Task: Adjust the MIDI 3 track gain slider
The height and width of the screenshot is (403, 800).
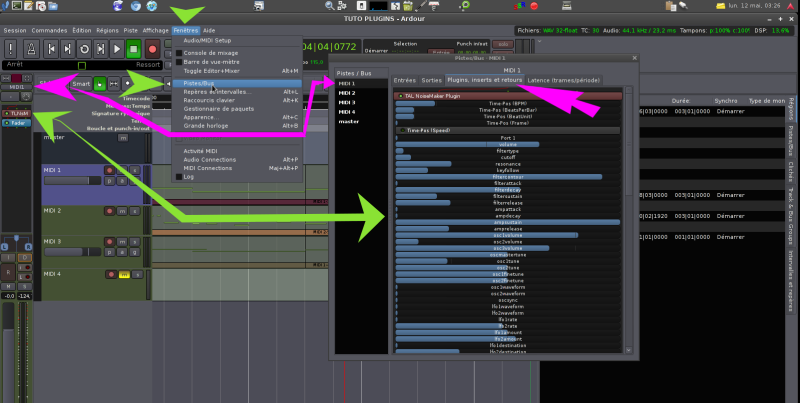Action: 72,252
